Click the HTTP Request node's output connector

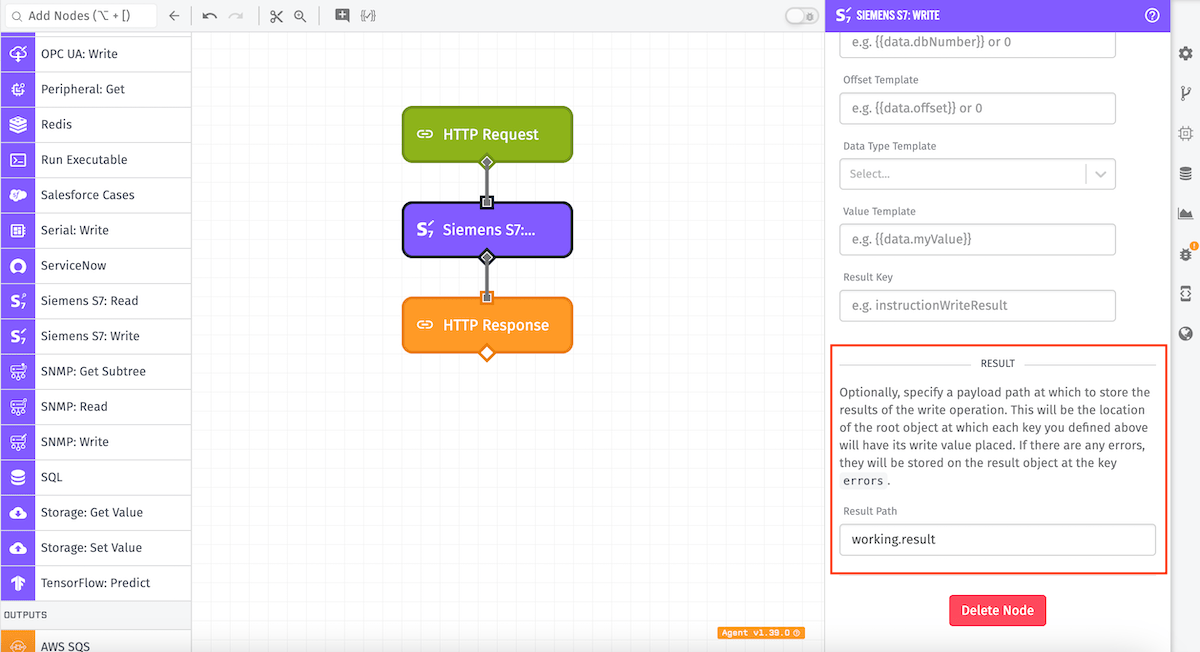[487, 162]
